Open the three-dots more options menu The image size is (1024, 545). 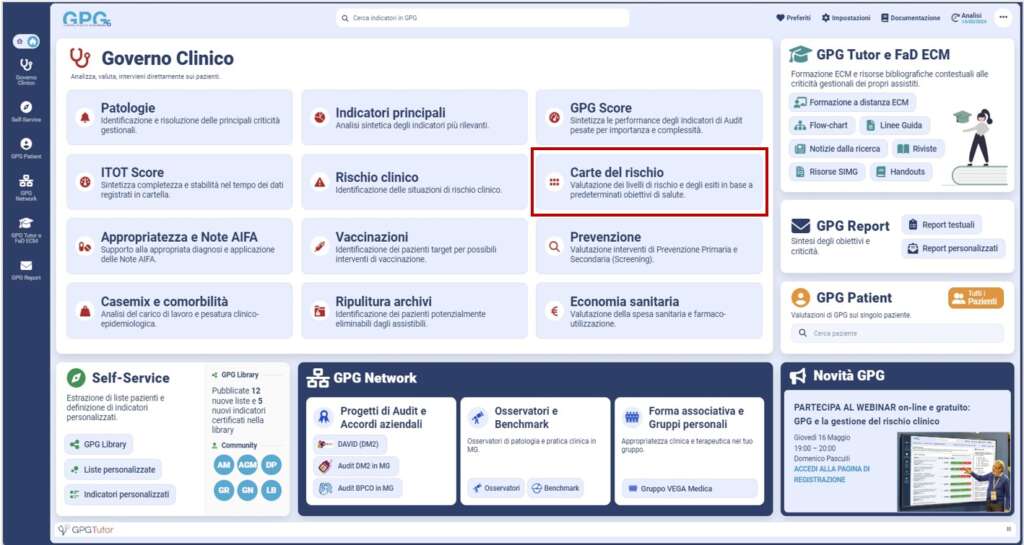pos(1002,18)
